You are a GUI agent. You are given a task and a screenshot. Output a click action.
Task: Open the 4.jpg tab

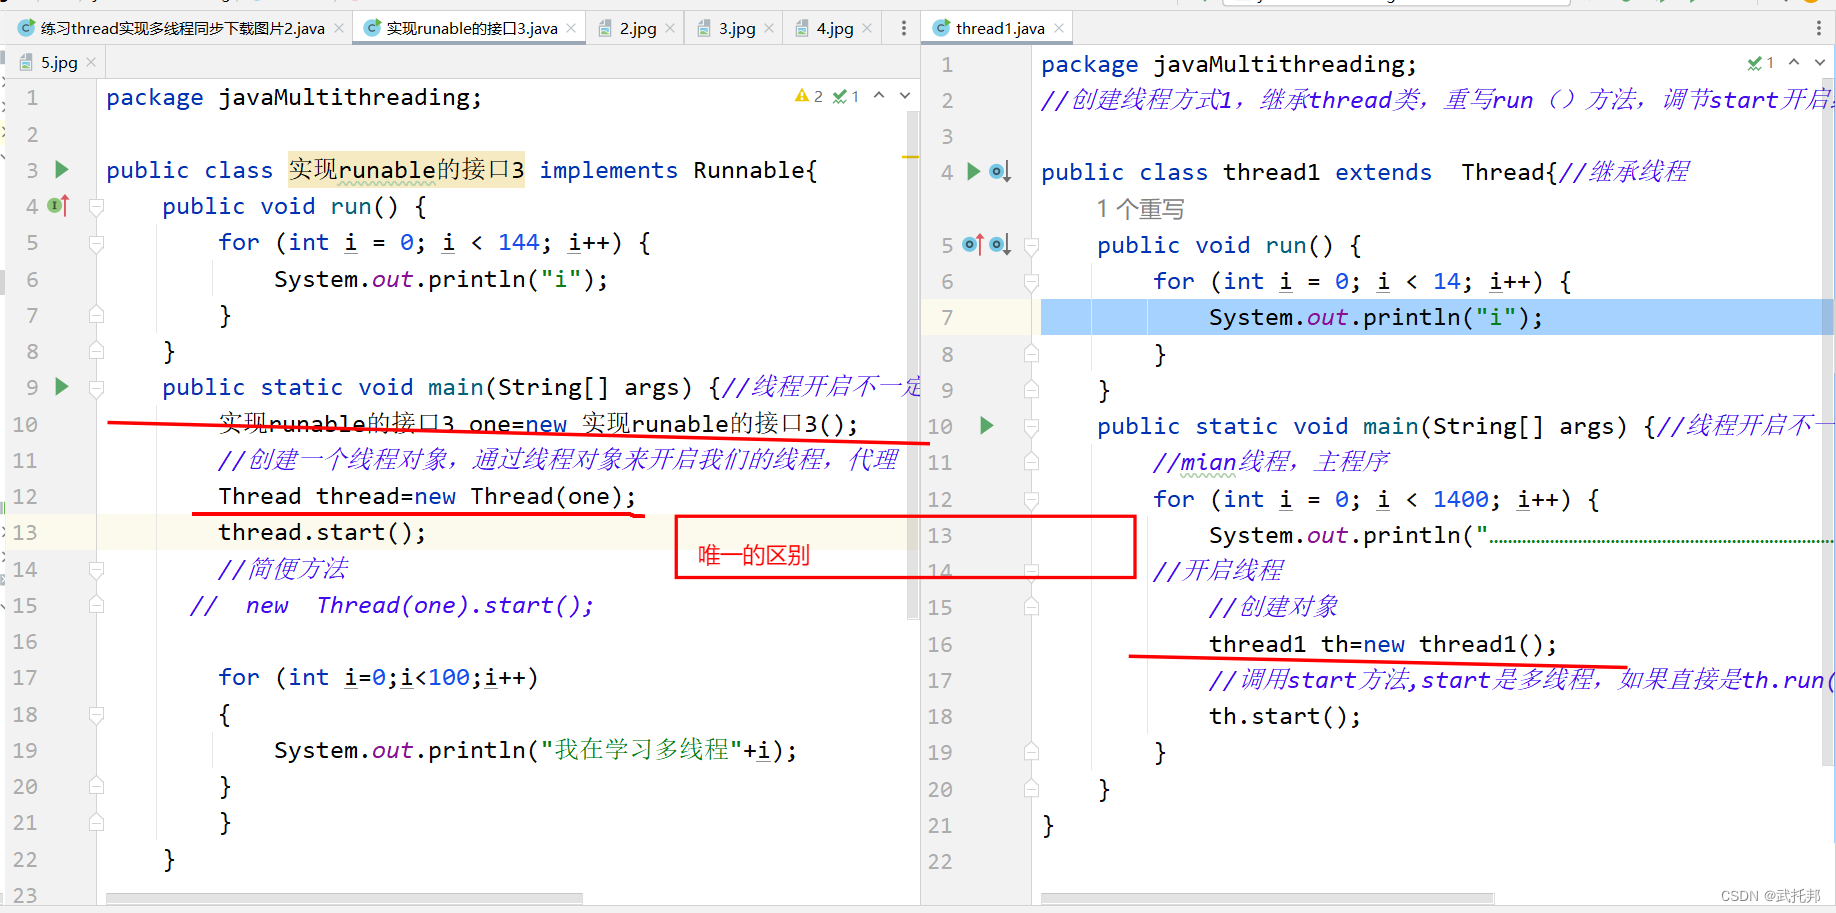click(834, 28)
